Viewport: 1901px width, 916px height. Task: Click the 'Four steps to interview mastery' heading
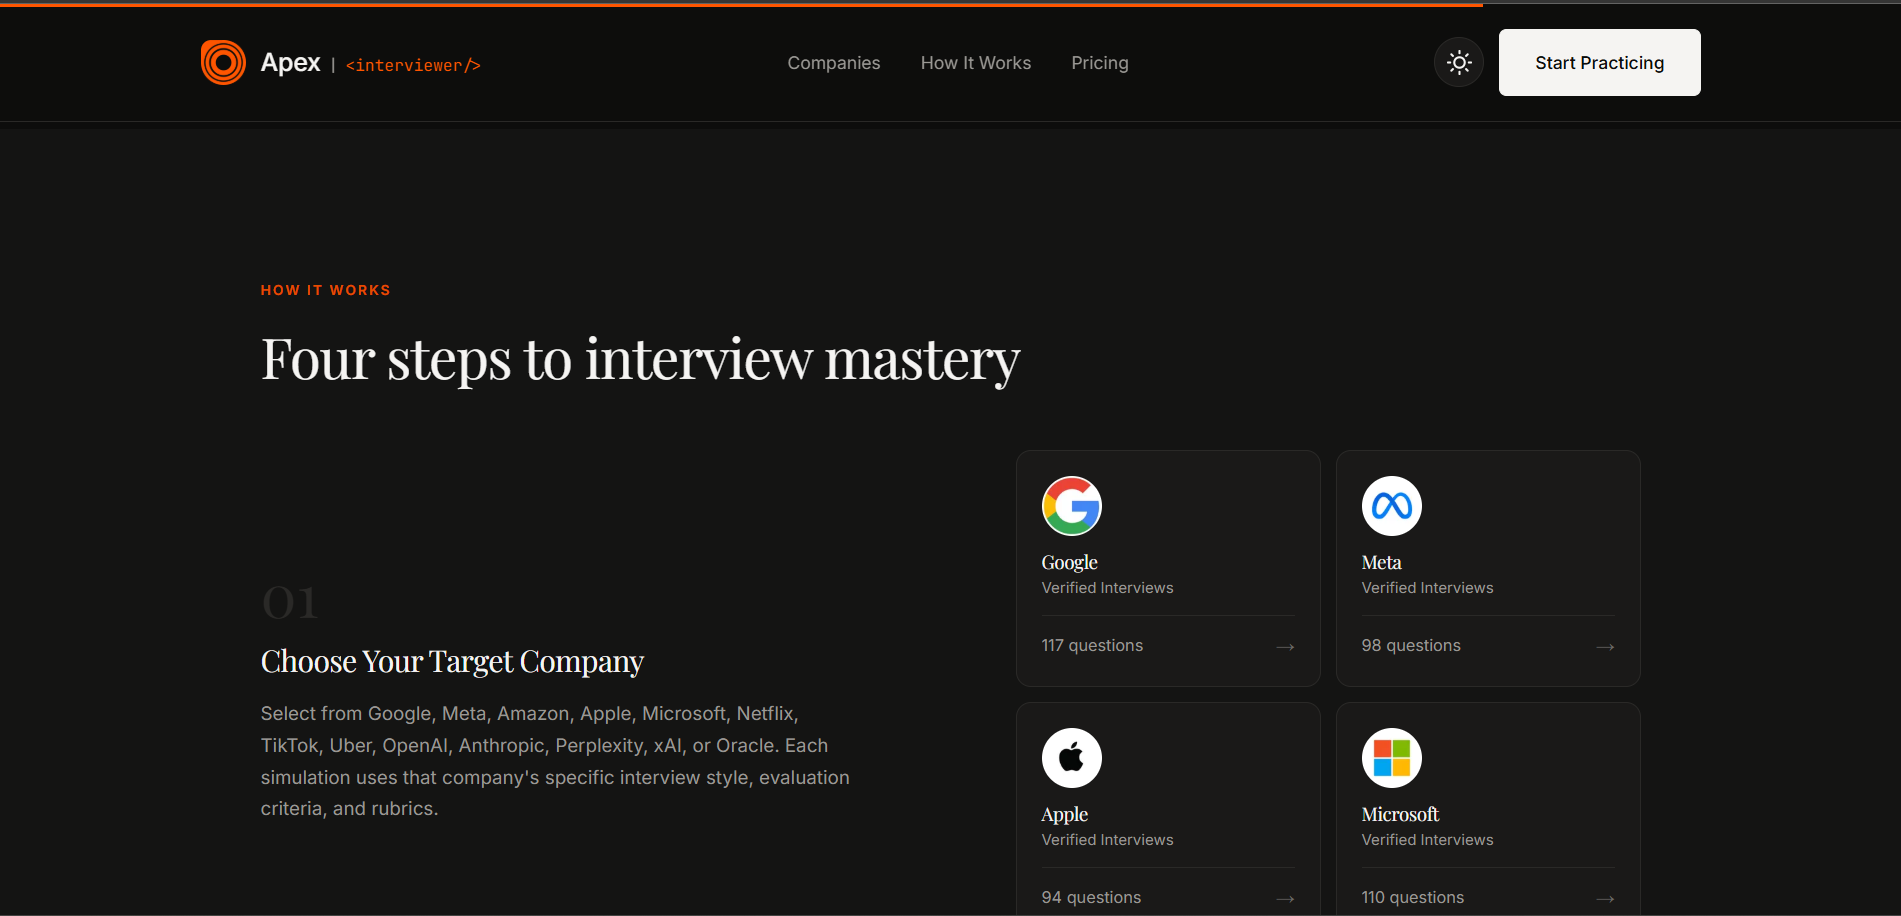coord(640,360)
